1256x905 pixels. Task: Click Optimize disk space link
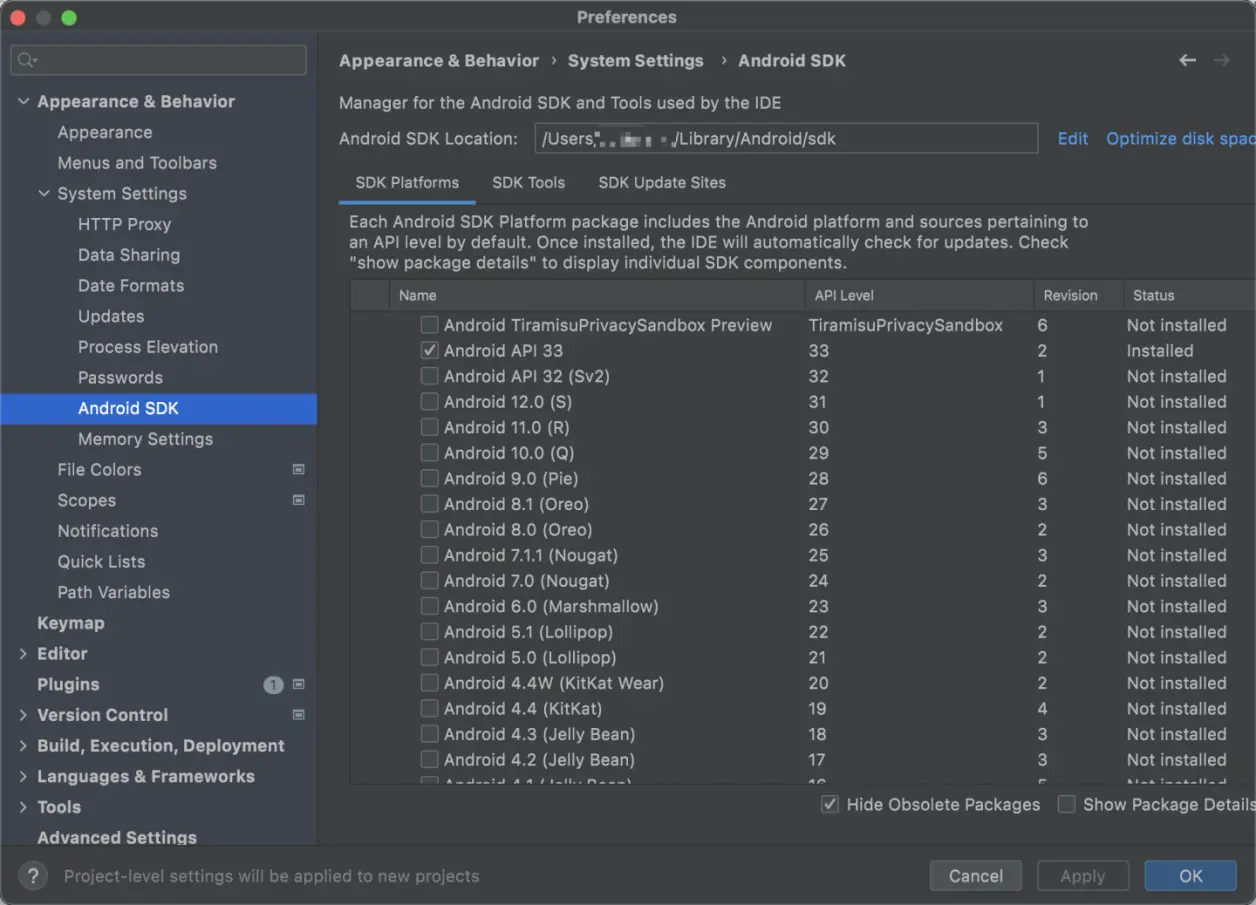(x=1180, y=139)
